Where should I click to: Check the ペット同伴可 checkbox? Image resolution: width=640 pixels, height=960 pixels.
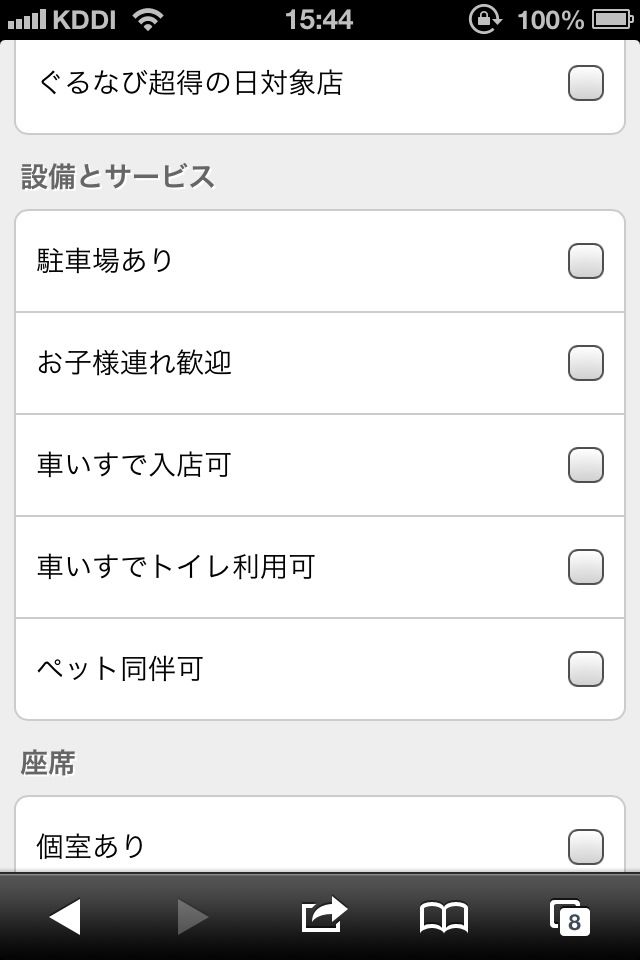point(586,669)
